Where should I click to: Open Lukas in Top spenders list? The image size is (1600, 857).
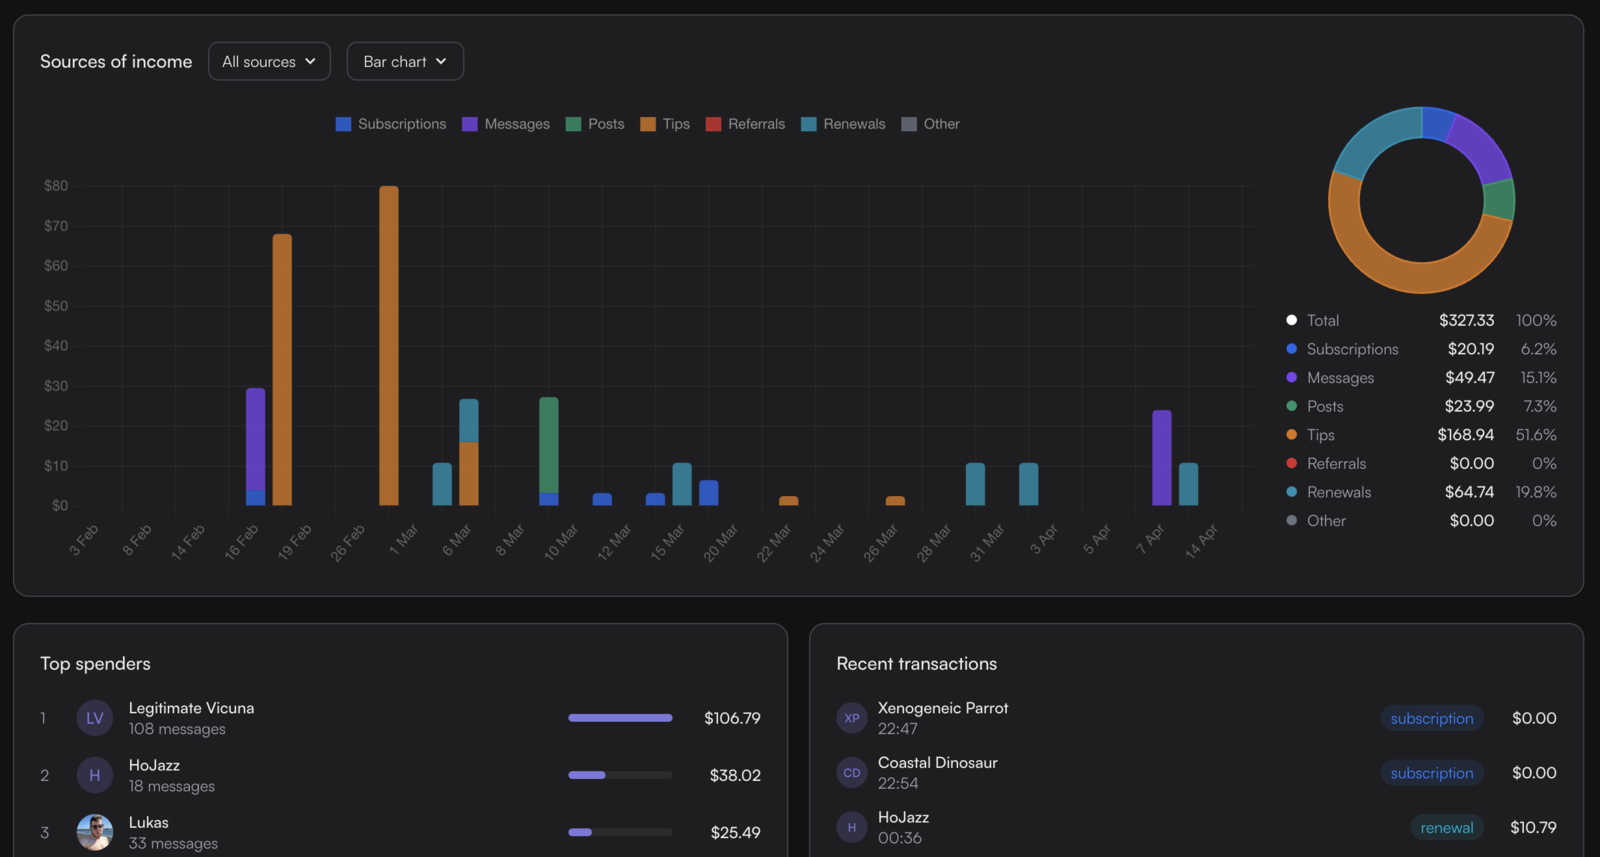coord(149,822)
